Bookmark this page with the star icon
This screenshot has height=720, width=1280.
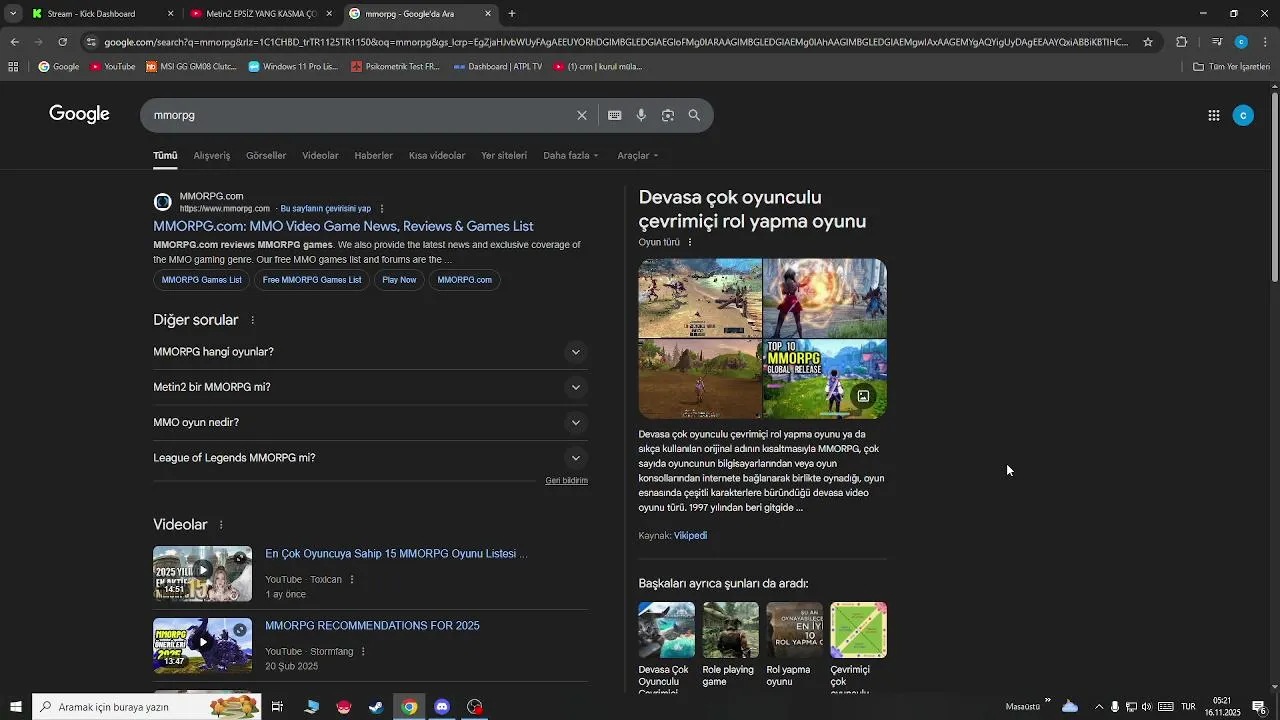[x=1148, y=42]
